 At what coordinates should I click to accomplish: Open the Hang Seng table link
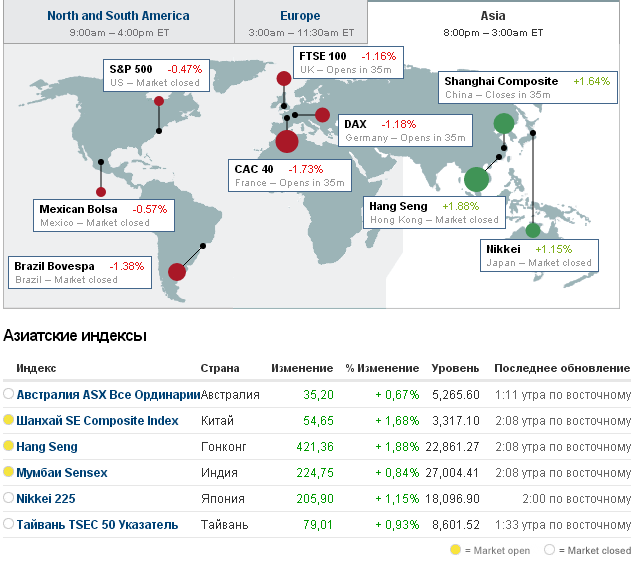(47, 447)
